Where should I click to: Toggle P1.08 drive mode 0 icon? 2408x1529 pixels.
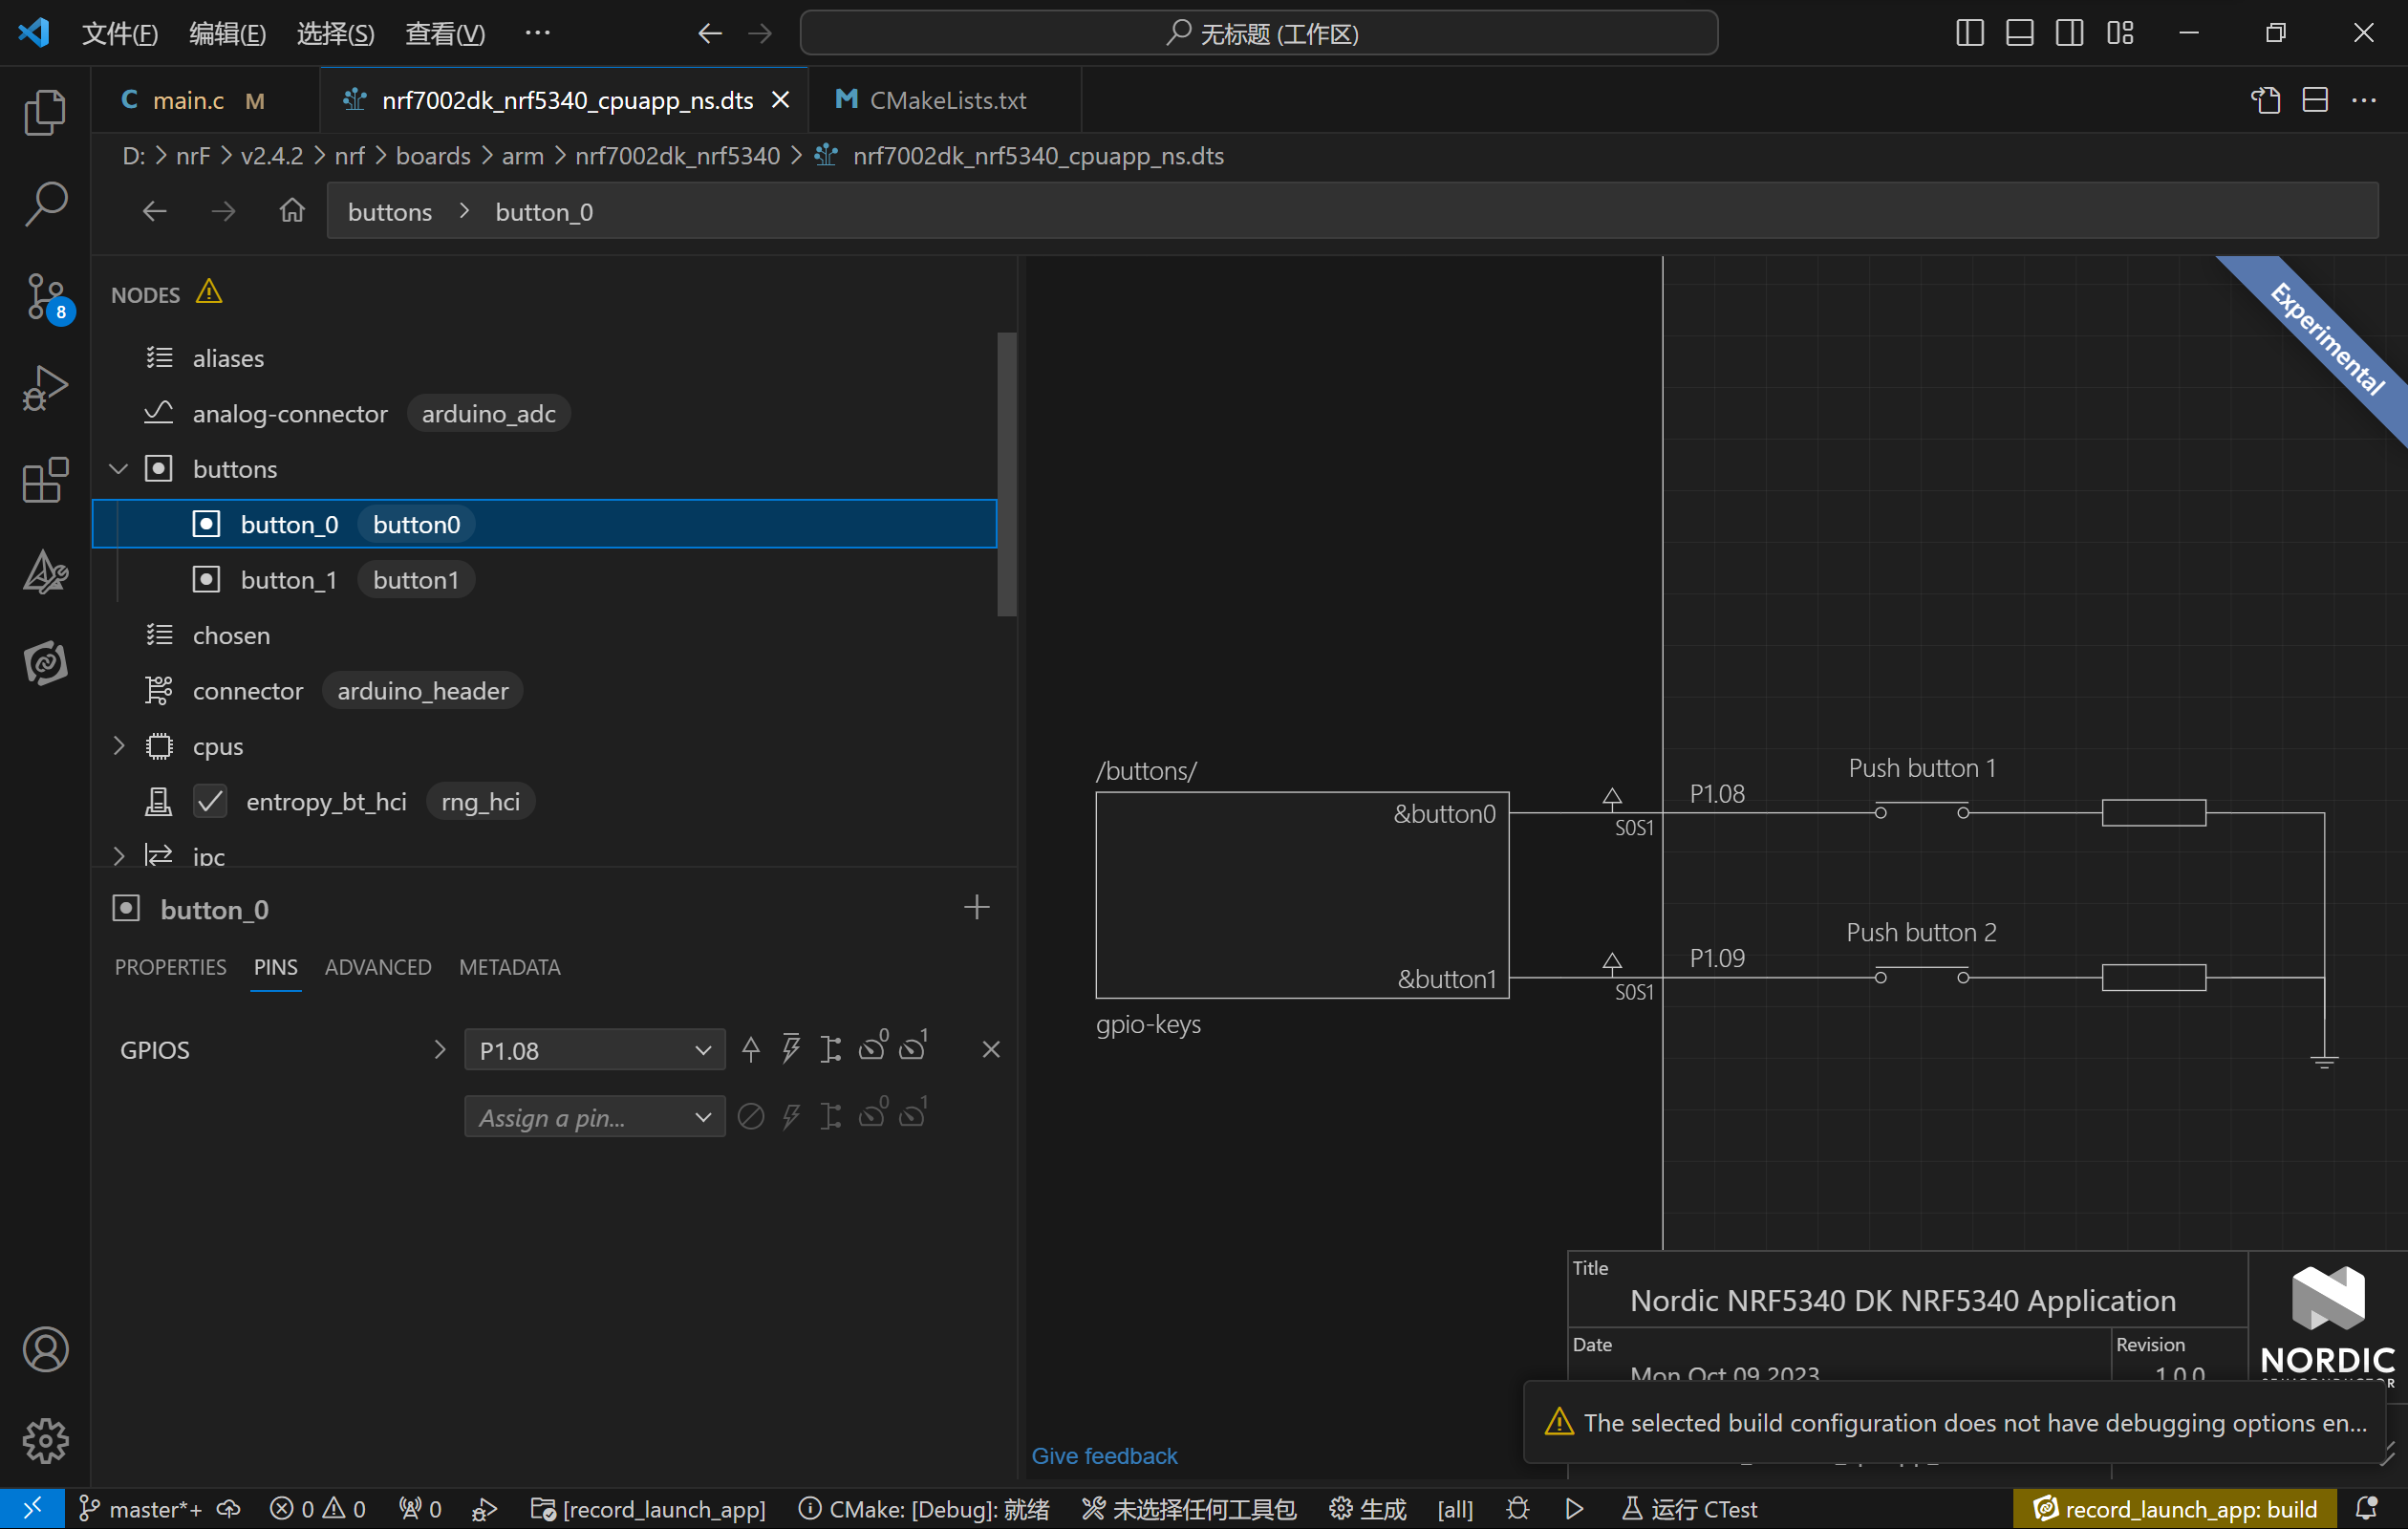click(873, 1047)
